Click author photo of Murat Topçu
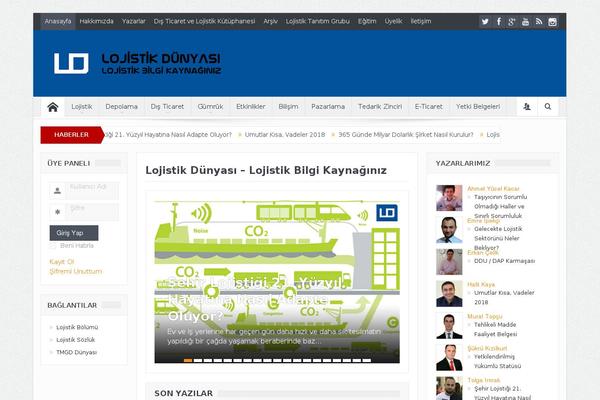Image resolution: width=600 pixels, height=400 pixels. tap(449, 325)
